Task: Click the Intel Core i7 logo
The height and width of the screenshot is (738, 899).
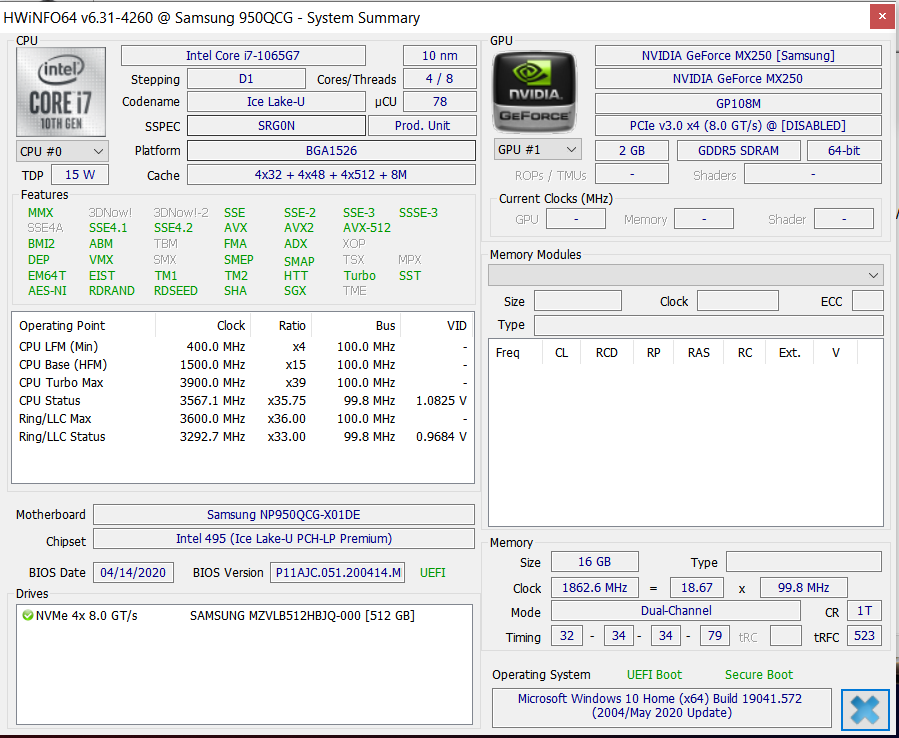Action: 61,92
